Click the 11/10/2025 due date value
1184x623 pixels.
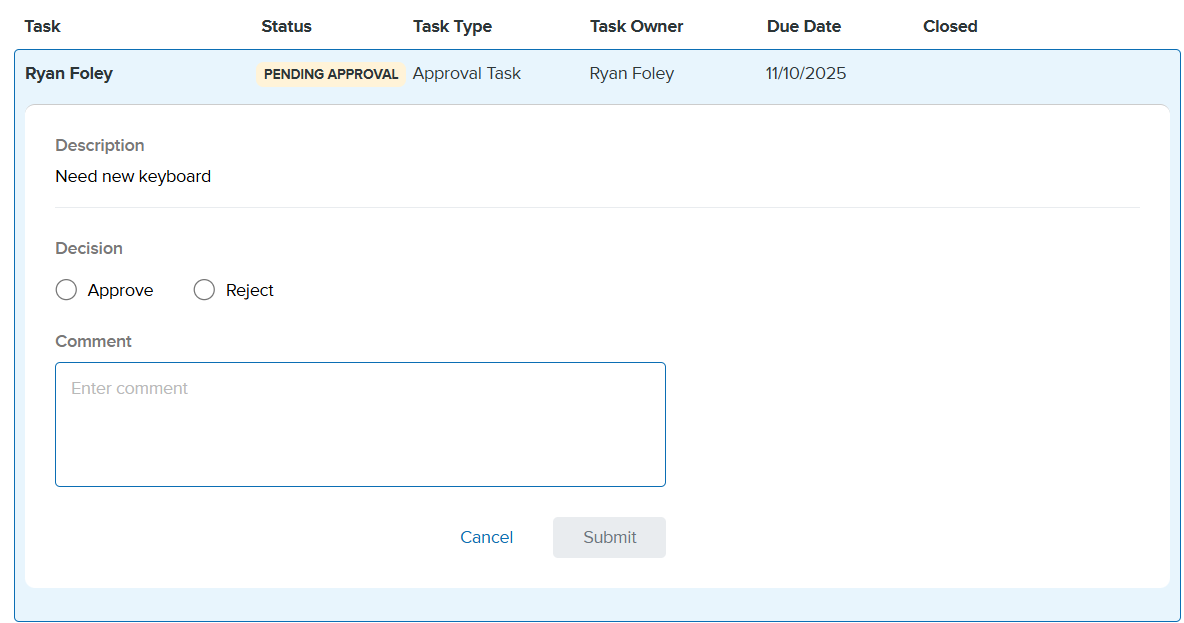(x=806, y=73)
